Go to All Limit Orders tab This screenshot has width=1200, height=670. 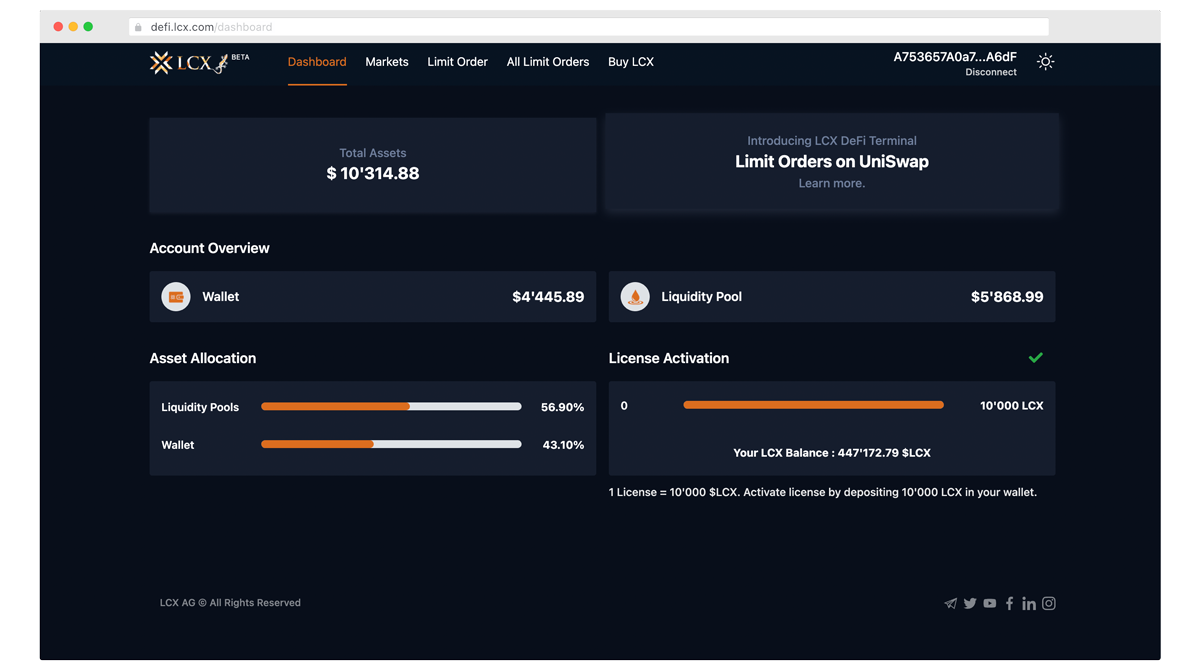pos(548,62)
